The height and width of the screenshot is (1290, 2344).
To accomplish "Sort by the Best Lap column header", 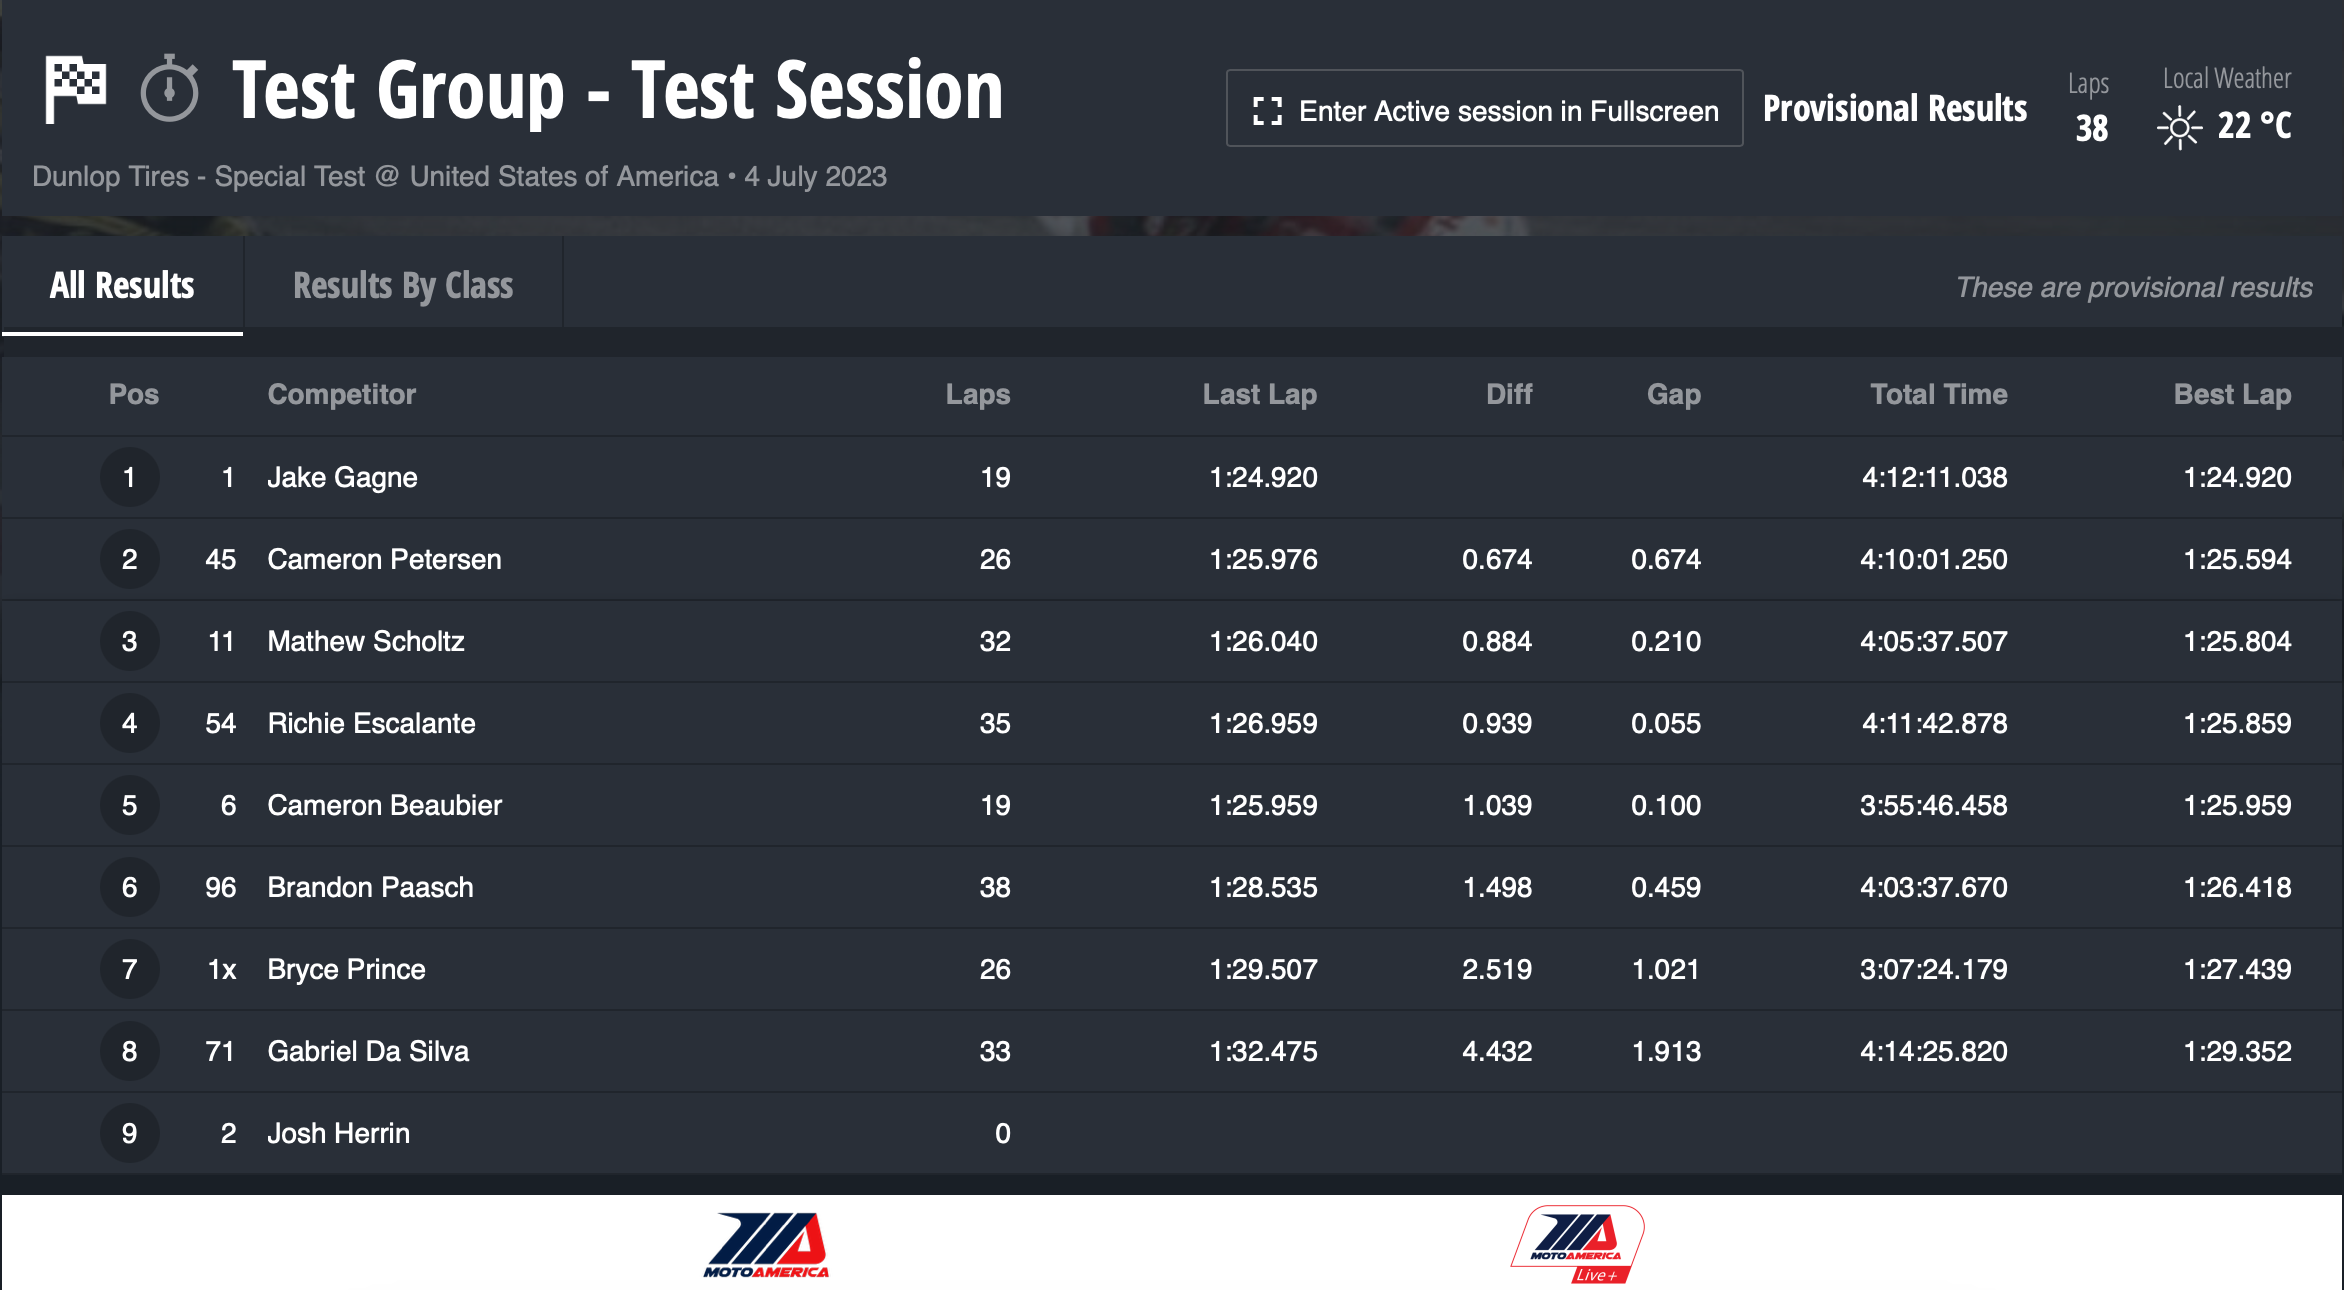I will click(2232, 394).
